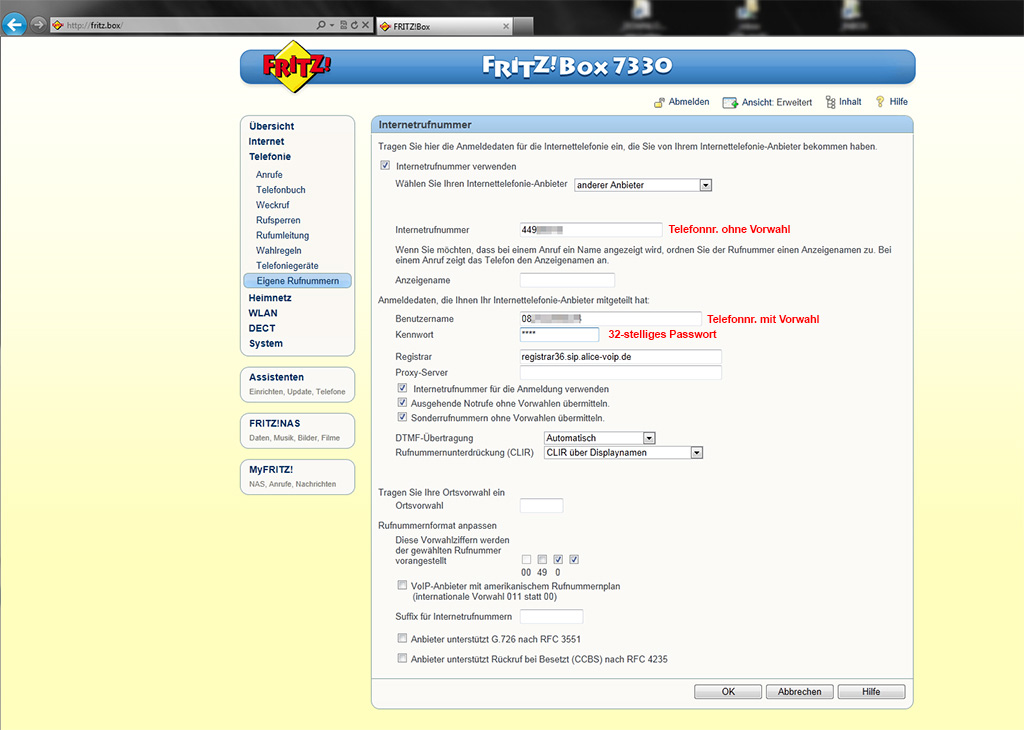Viewport: 1024px width, 730px height.
Task: Click the Inhalt sitemap icon
Action: tap(829, 102)
